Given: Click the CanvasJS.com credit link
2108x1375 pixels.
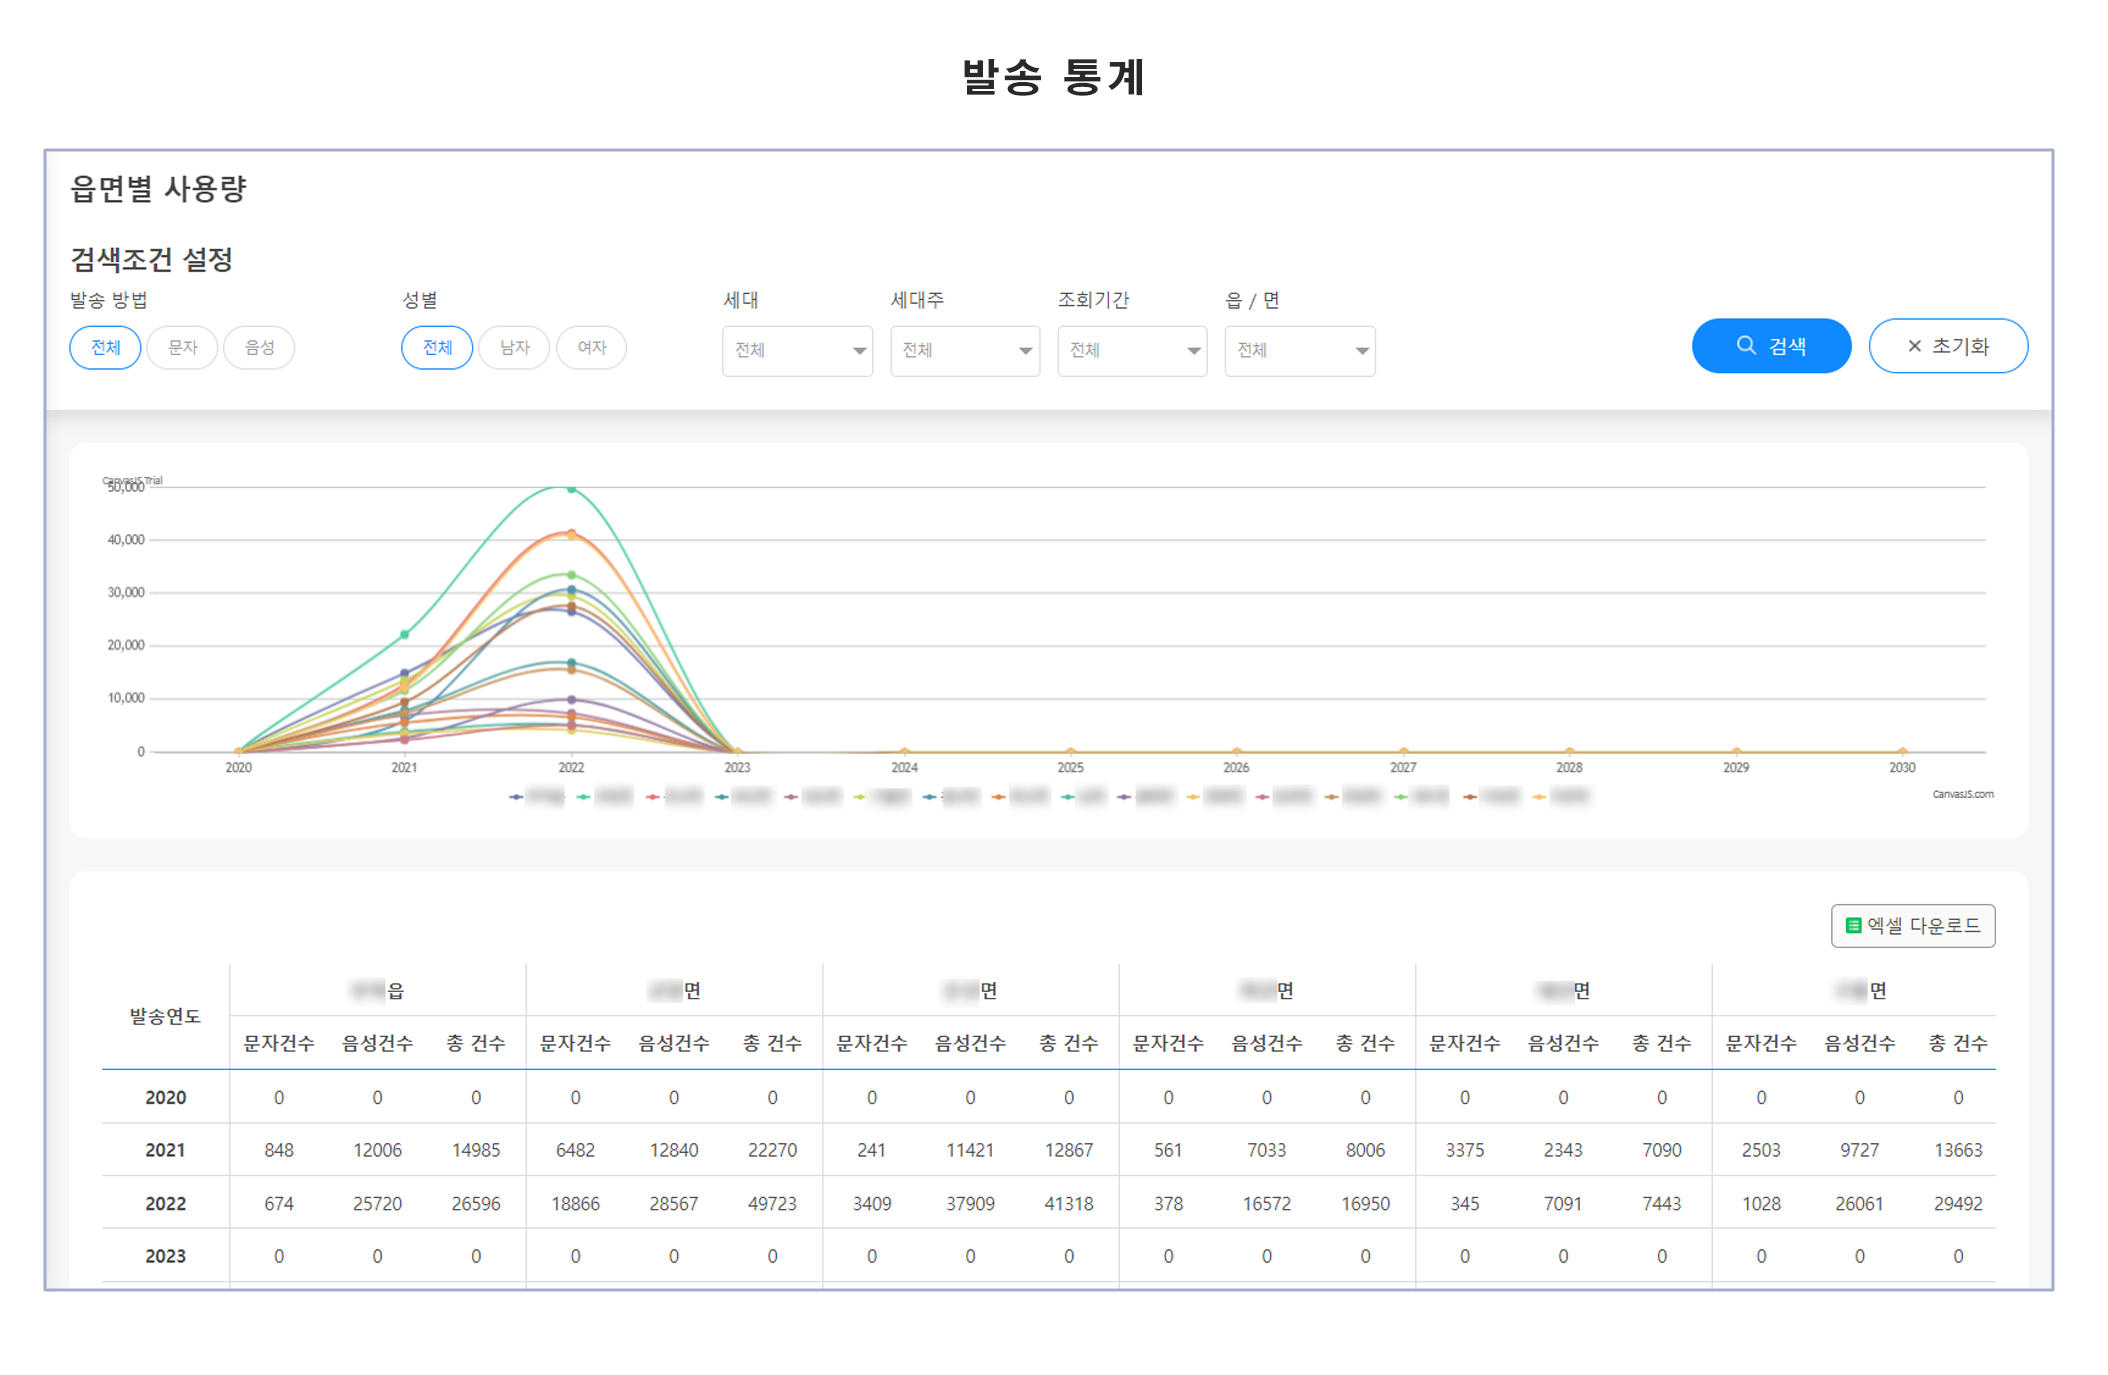Looking at the screenshot, I should [x=1961, y=794].
